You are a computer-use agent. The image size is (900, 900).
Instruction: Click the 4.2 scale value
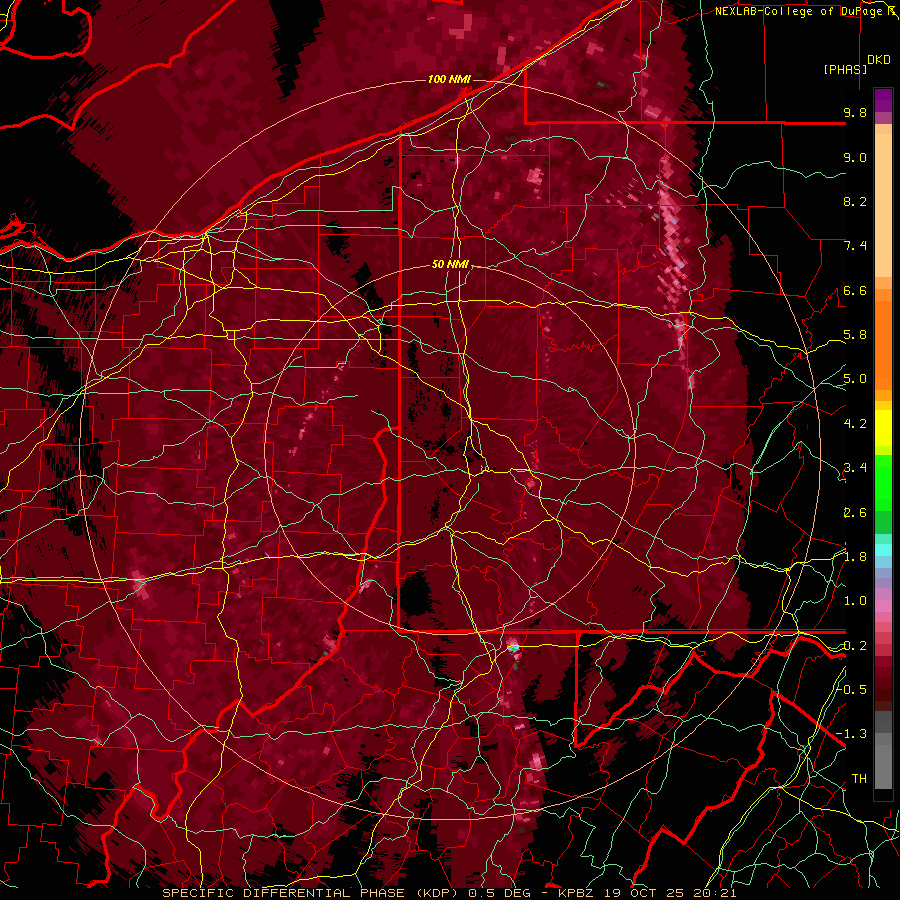click(855, 424)
